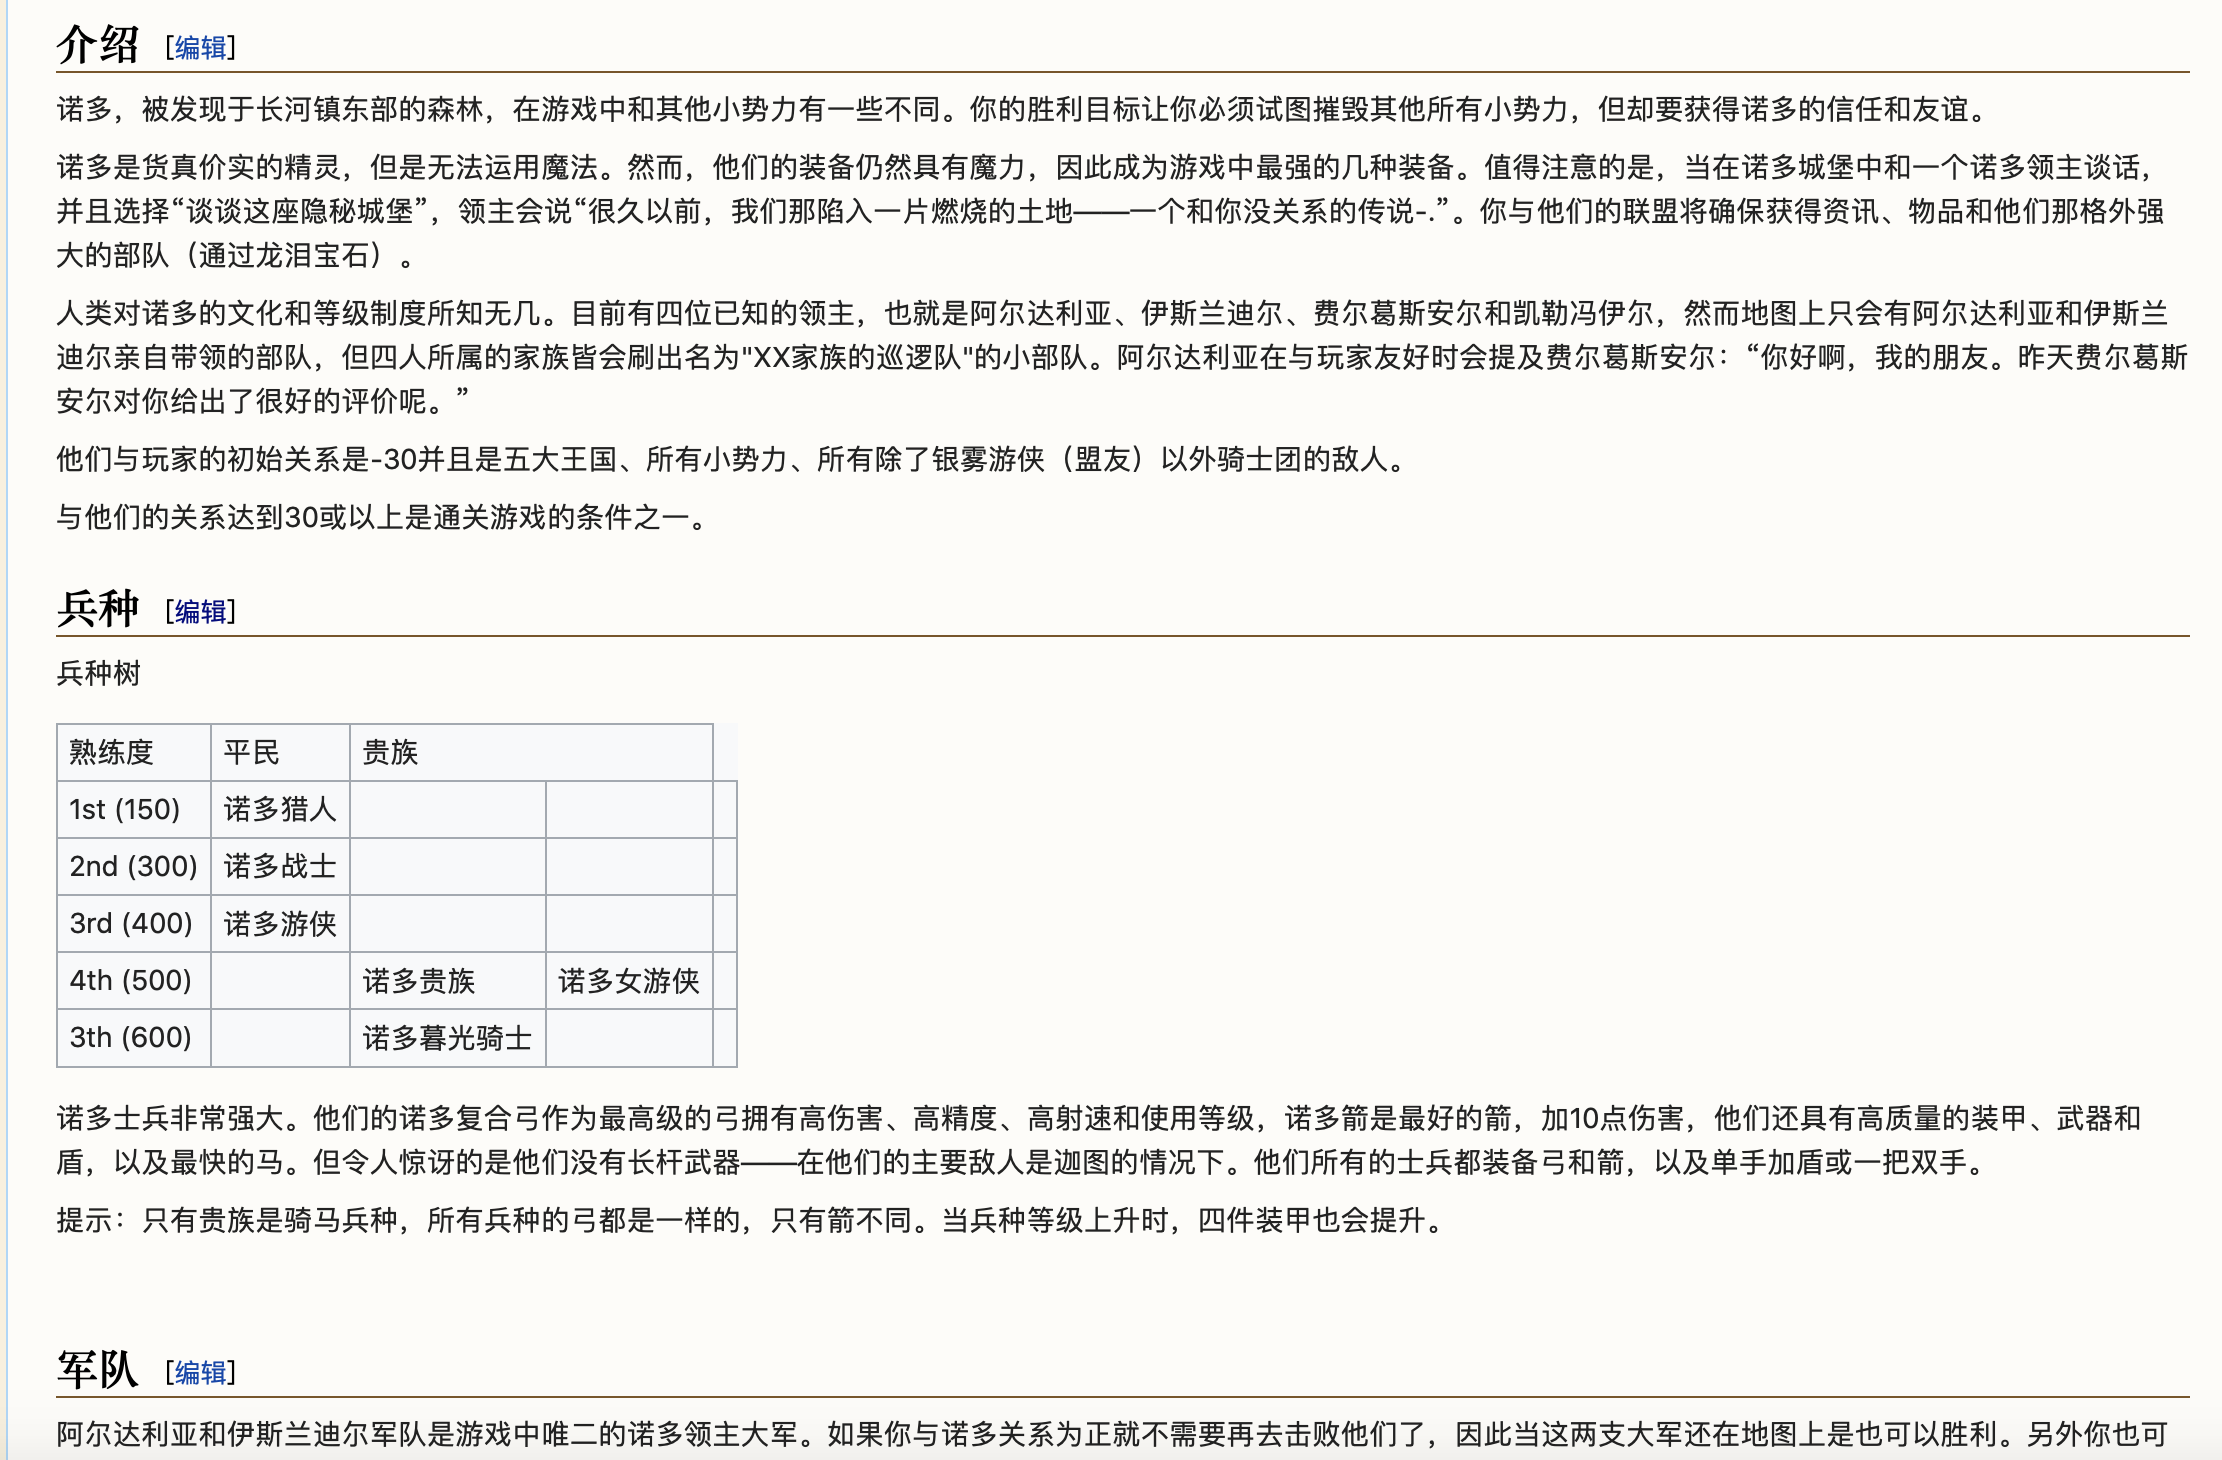The image size is (2222, 1460).
Task: Click paragraph starting 诺多士兵非常强大
Action: (x=1099, y=1140)
